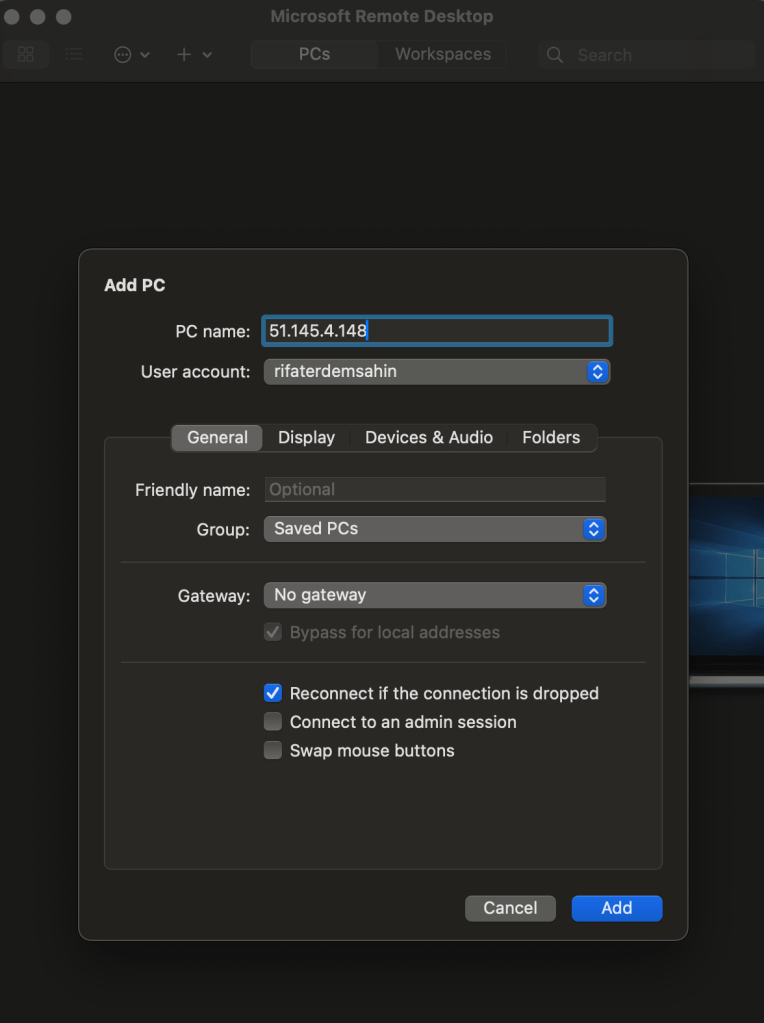Switch to the Display tab

306,437
